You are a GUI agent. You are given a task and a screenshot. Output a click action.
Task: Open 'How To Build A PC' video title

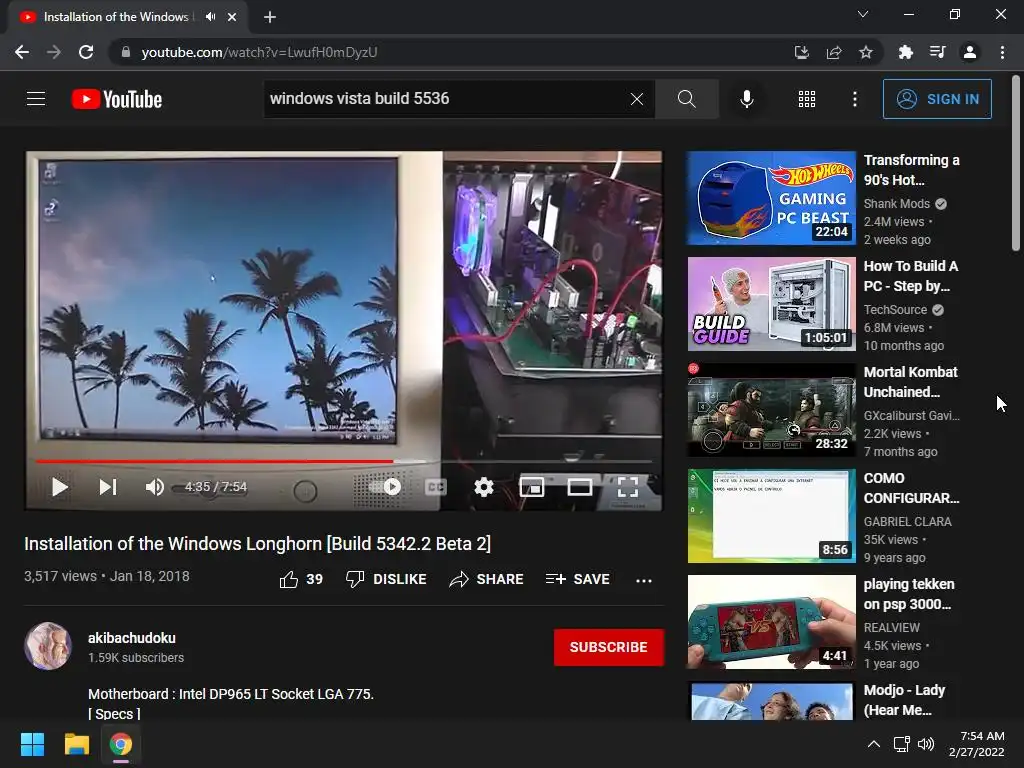click(x=911, y=276)
